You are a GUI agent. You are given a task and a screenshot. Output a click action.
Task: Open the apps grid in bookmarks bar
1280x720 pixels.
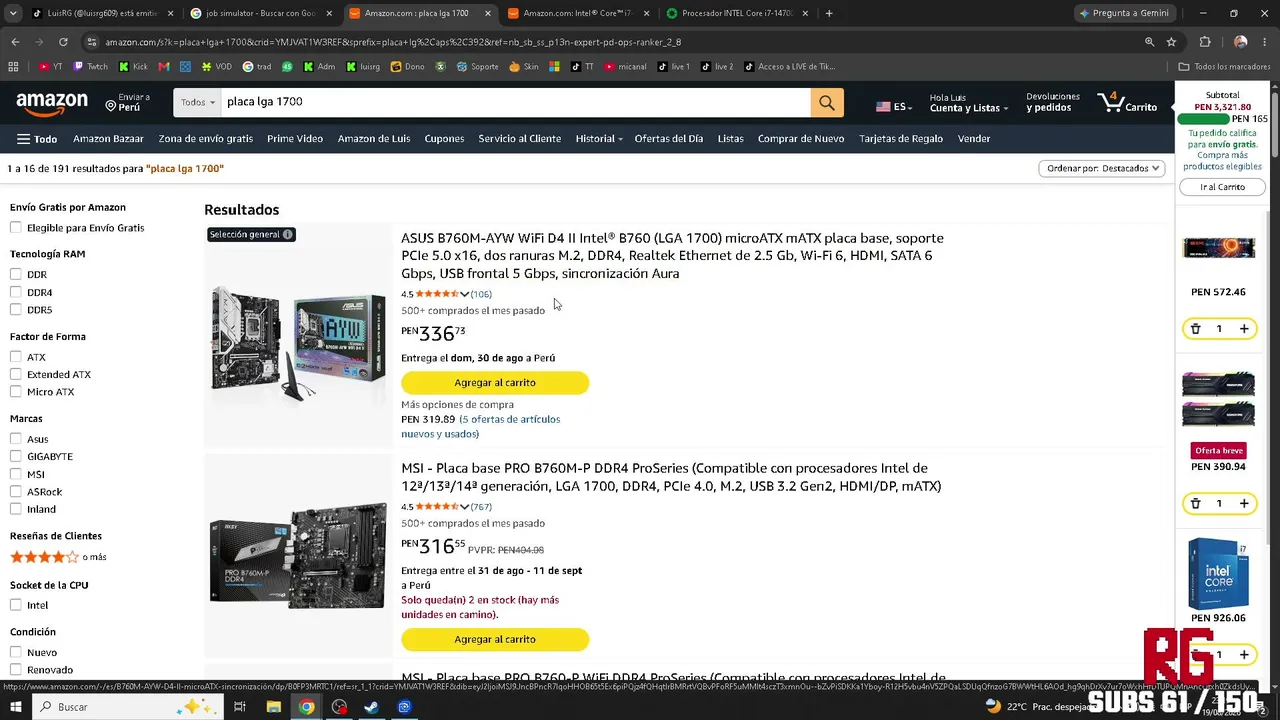tap(13, 67)
